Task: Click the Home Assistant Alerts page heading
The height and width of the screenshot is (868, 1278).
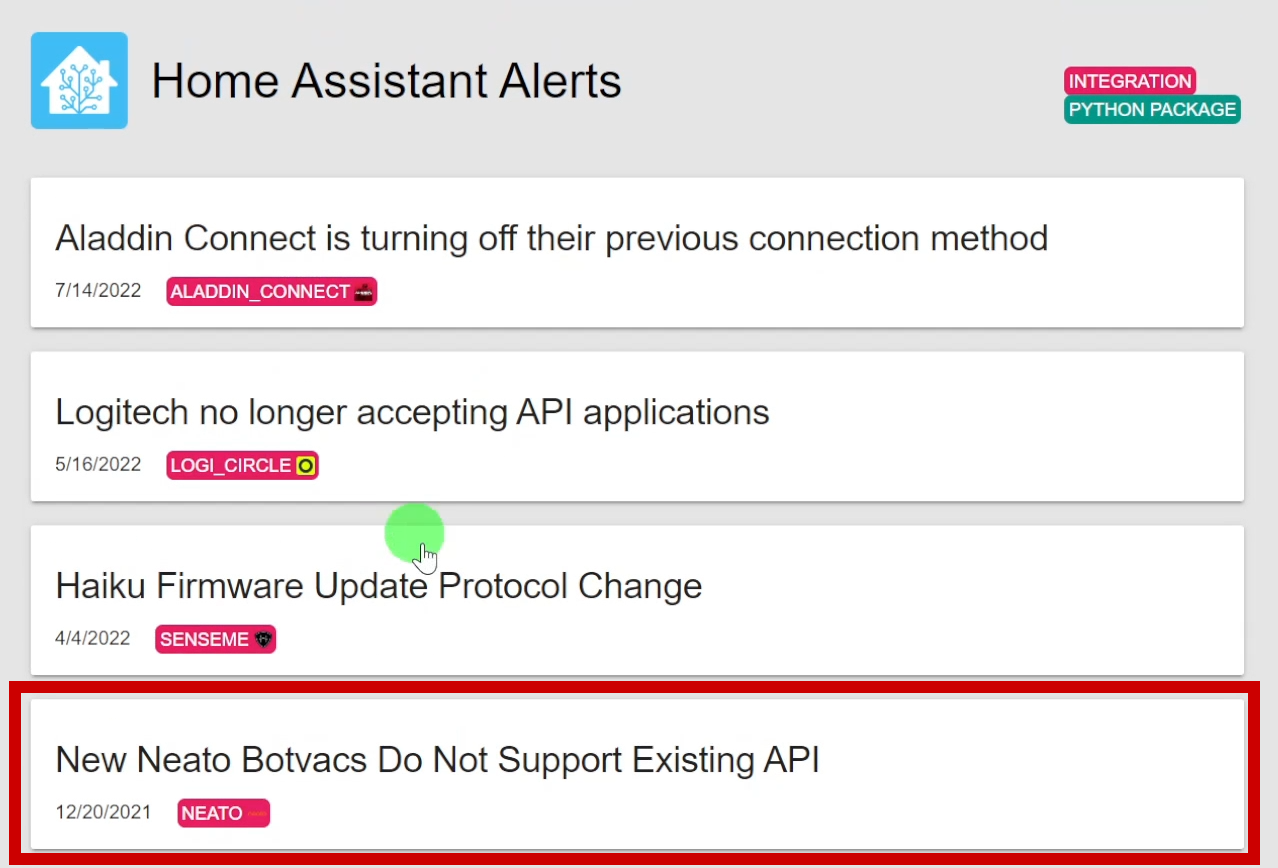Action: click(386, 80)
